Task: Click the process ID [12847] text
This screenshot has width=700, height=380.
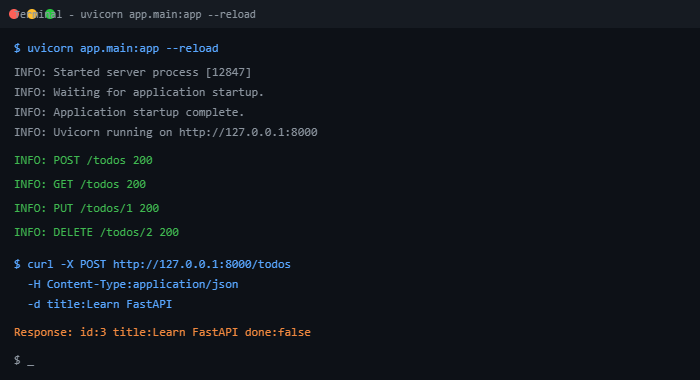Action: click(229, 72)
